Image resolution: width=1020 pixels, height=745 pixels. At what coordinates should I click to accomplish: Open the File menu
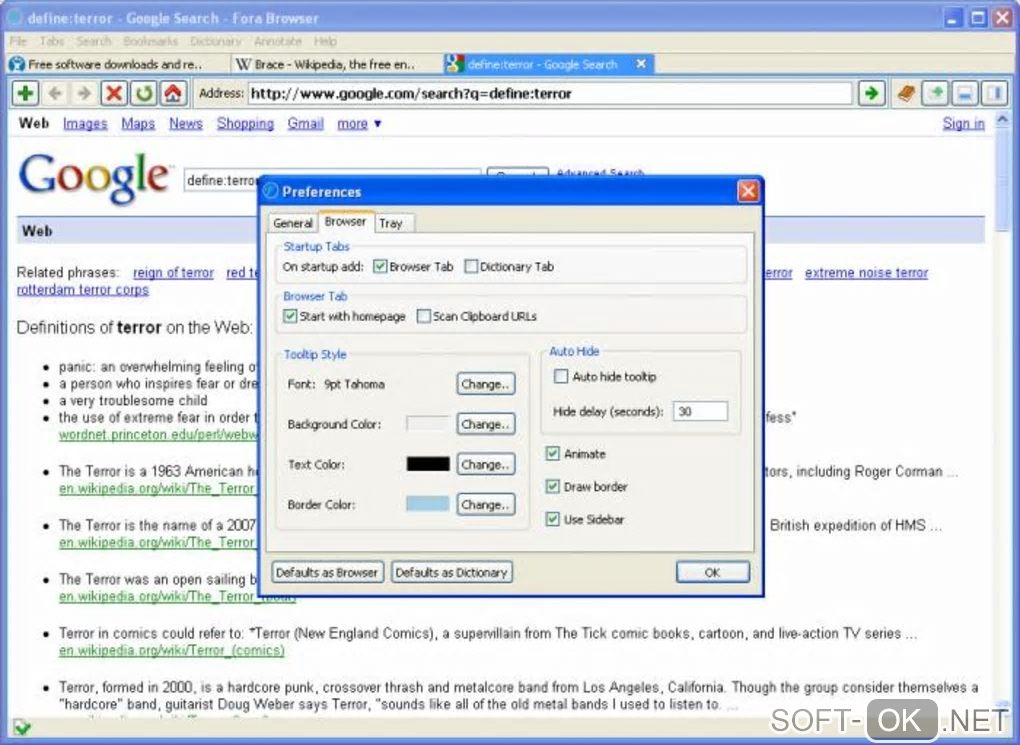(x=18, y=41)
